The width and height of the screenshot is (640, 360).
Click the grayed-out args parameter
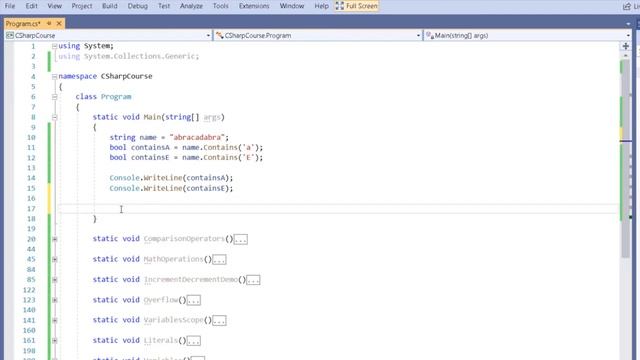pos(212,117)
